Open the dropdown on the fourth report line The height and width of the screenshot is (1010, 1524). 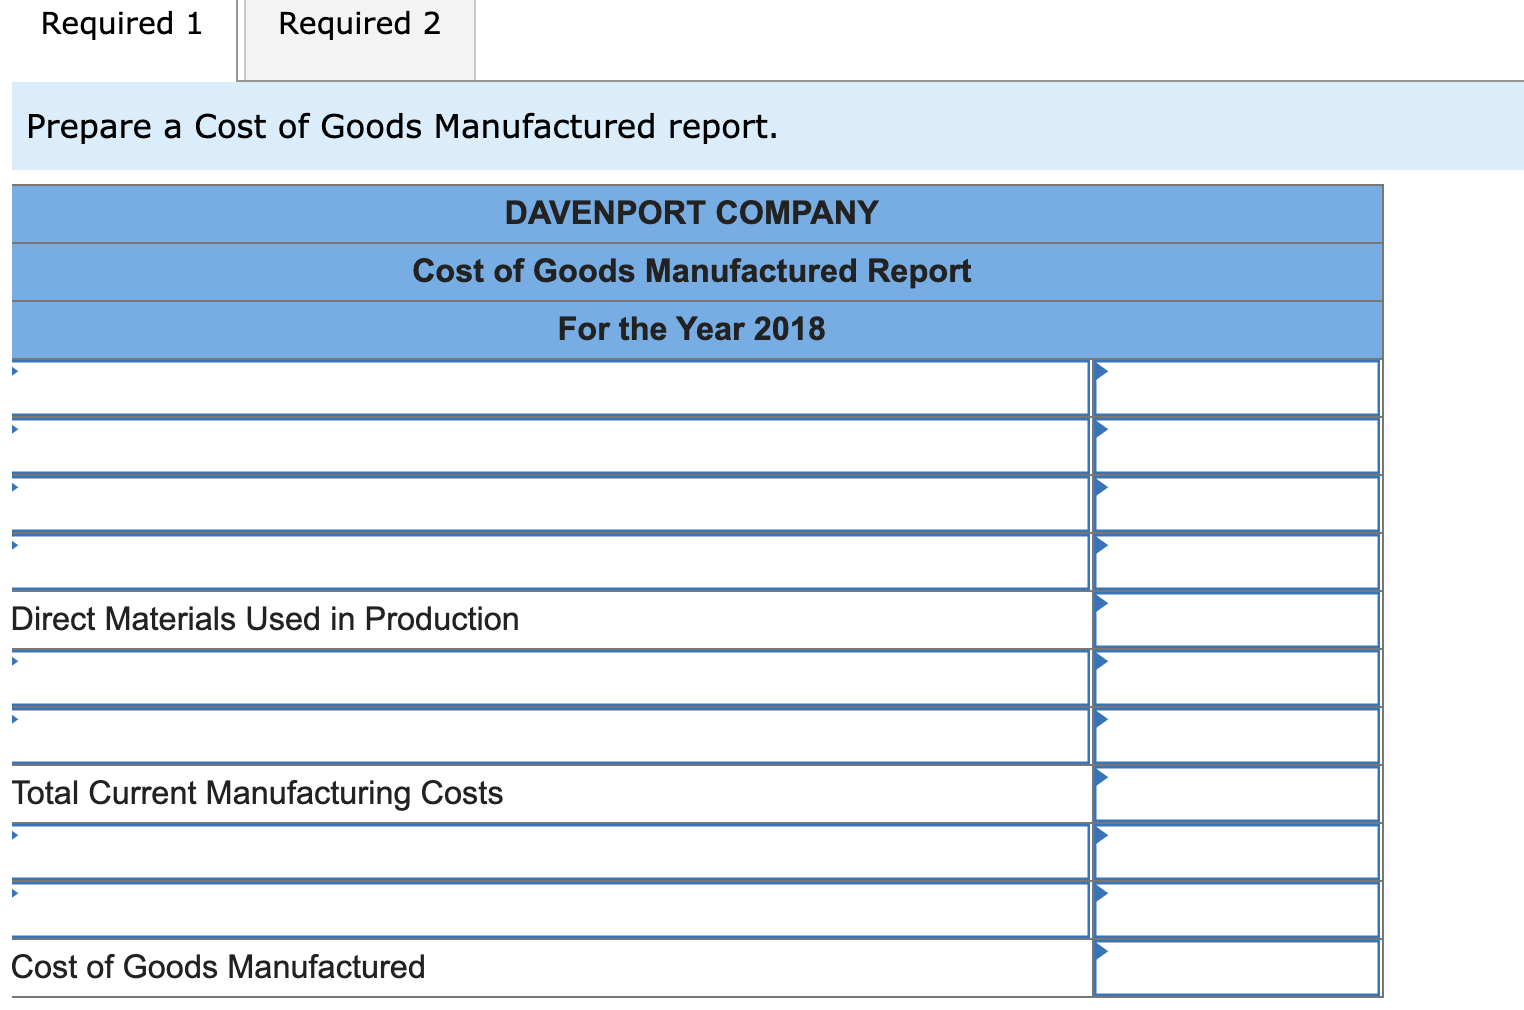pos(14,545)
